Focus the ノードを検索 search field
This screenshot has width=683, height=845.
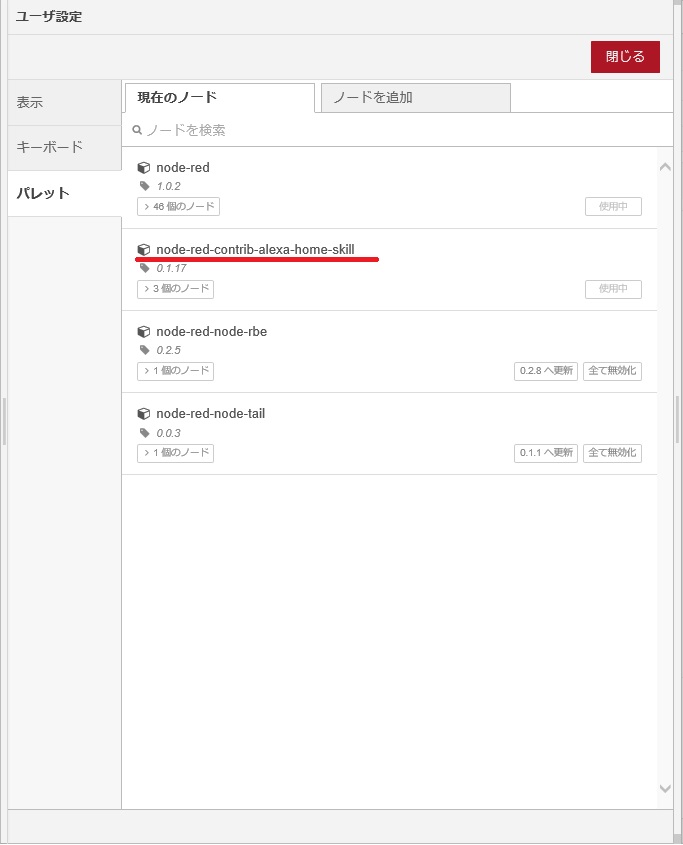click(397, 130)
